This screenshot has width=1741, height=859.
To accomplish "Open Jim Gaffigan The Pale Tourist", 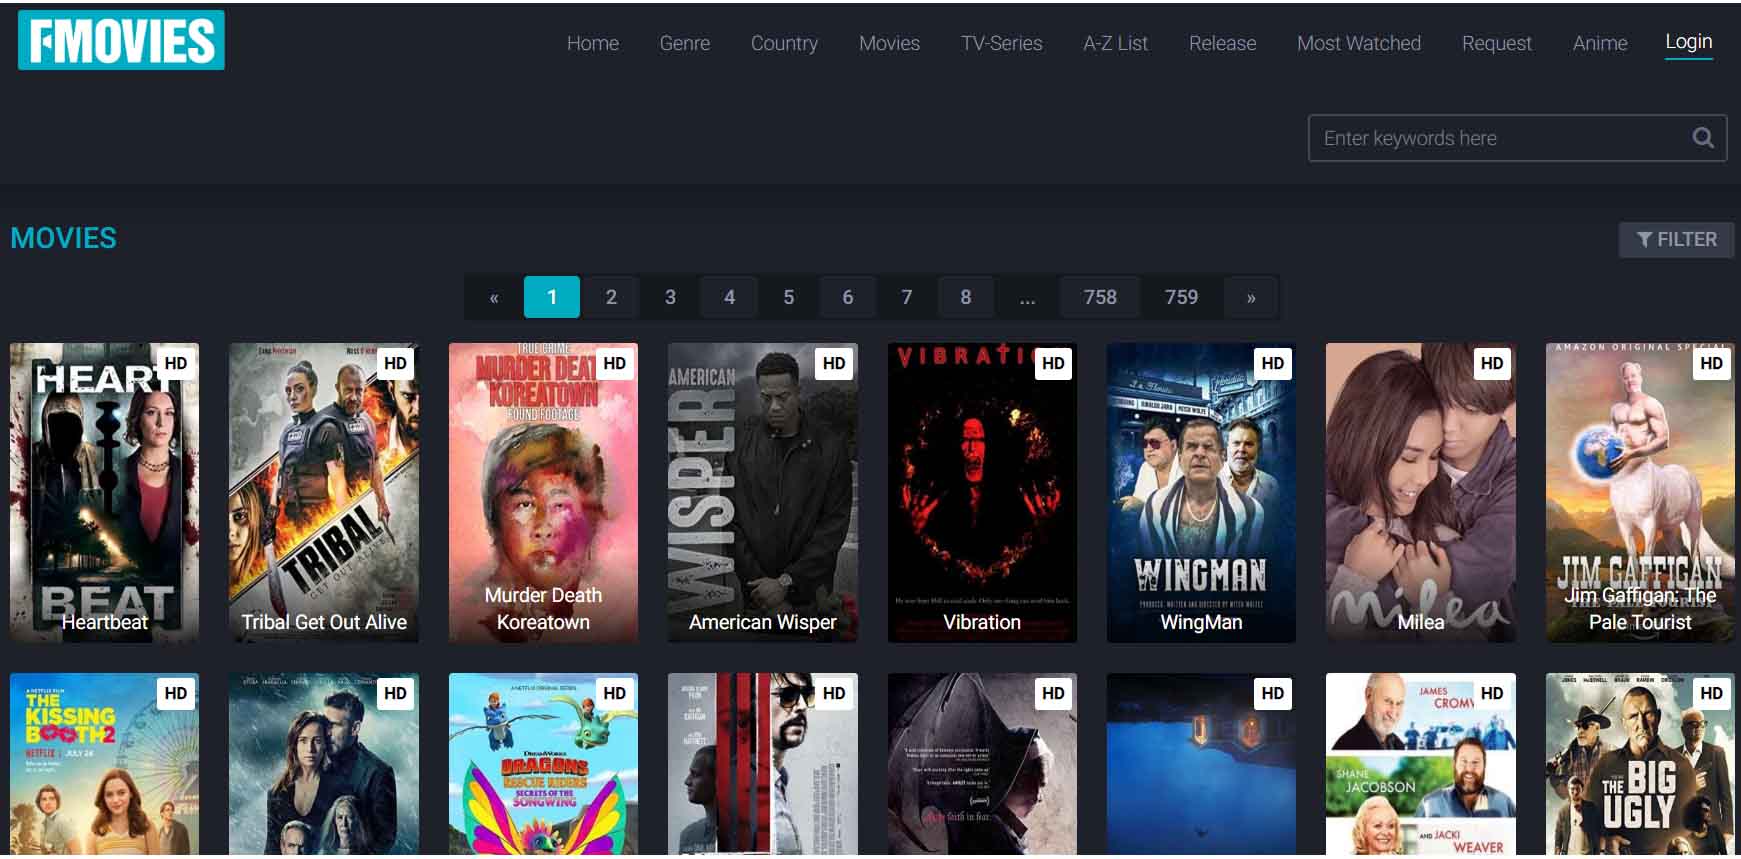I will coord(1640,492).
